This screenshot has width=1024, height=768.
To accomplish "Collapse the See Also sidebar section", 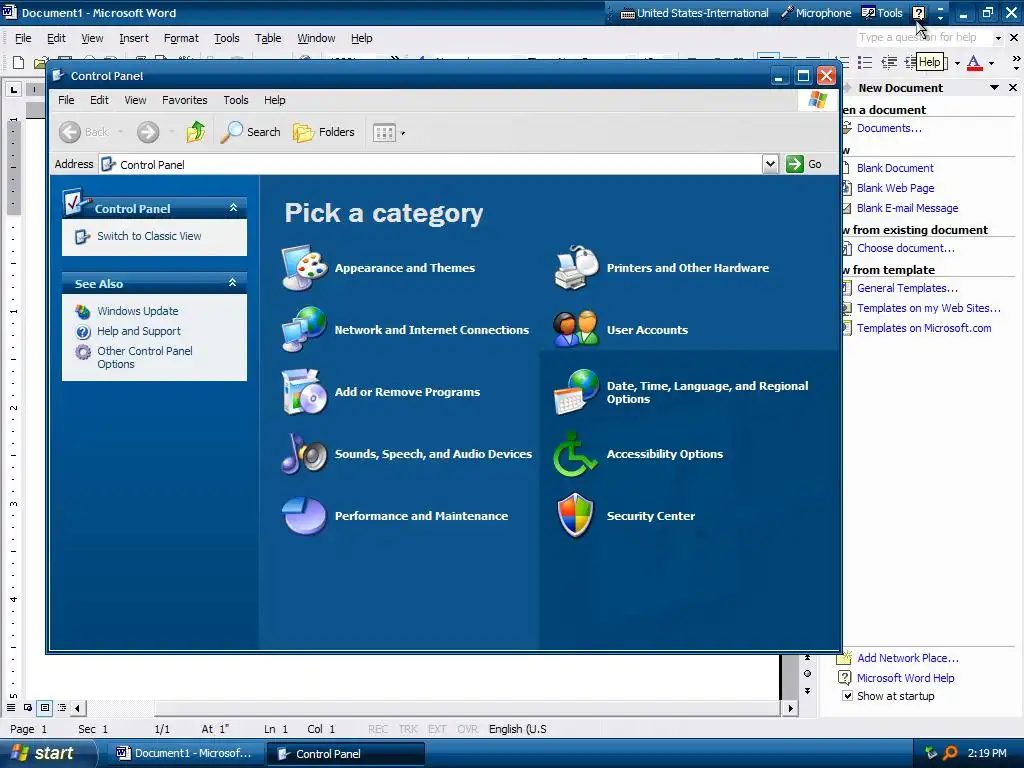I will 232,283.
